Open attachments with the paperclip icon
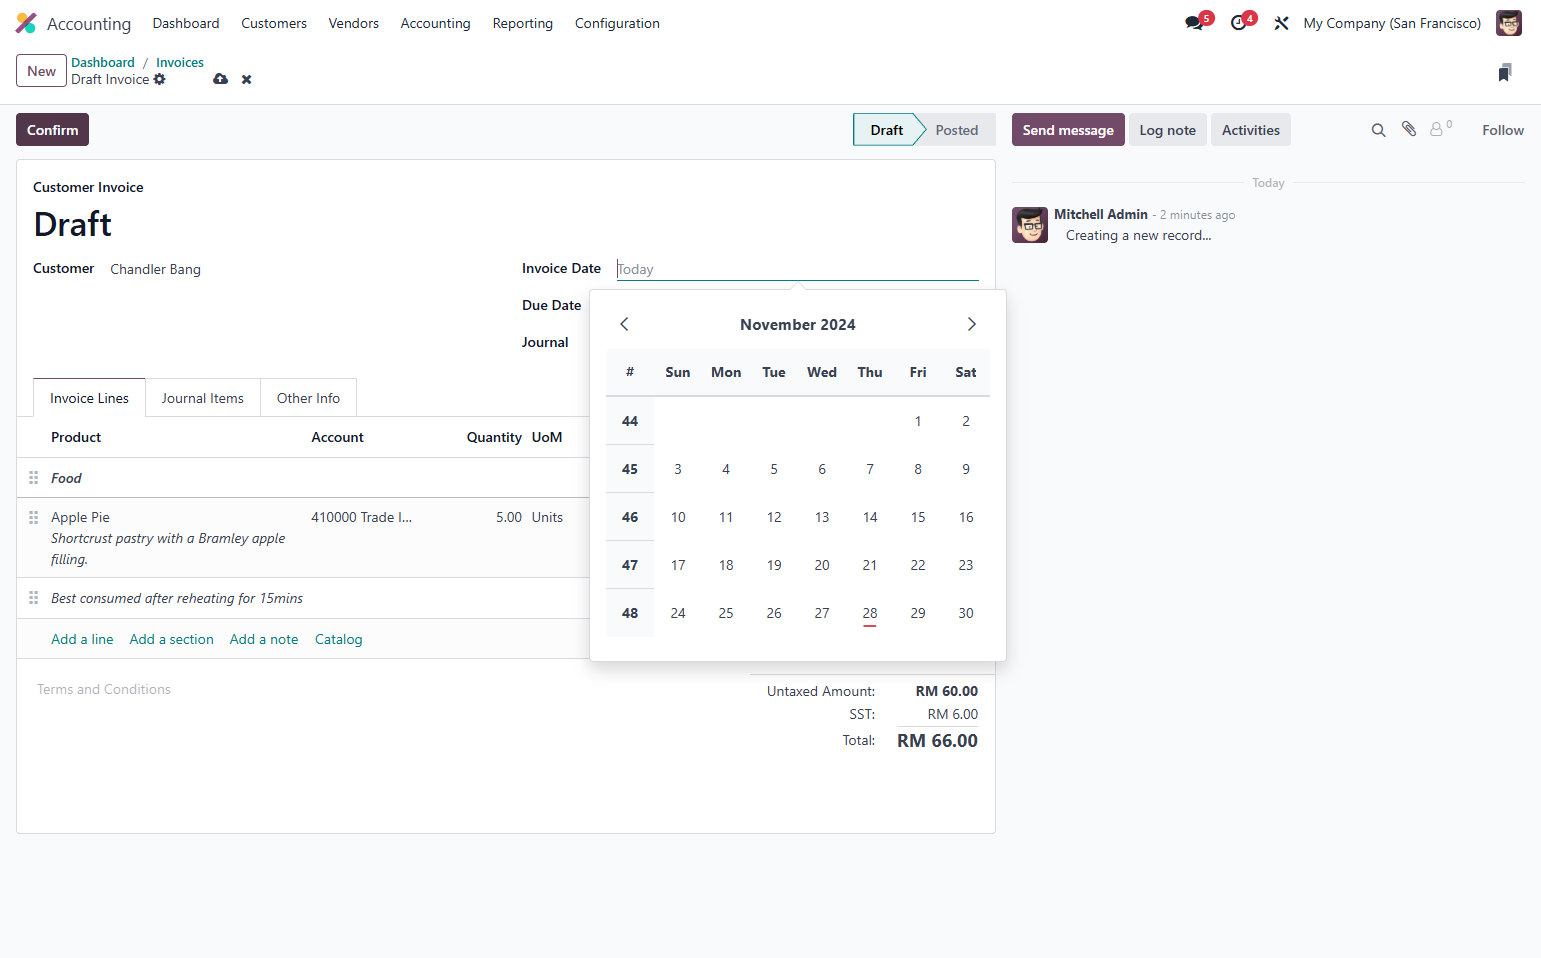 pyautogui.click(x=1409, y=129)
